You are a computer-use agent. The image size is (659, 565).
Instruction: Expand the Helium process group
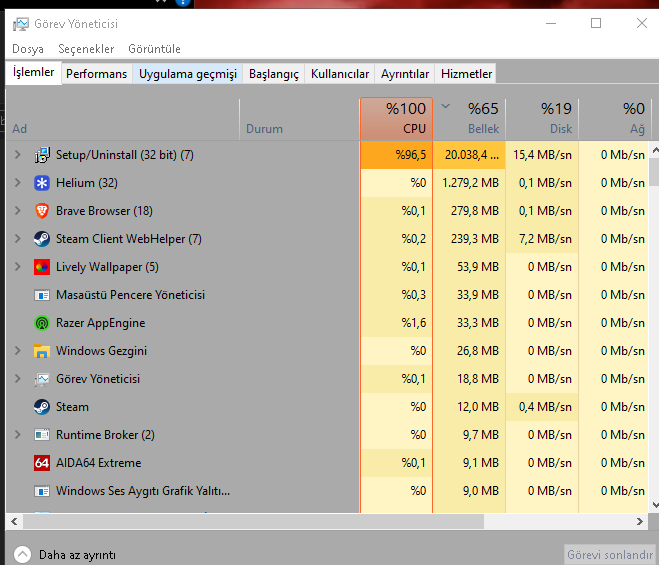click(18, 183)
